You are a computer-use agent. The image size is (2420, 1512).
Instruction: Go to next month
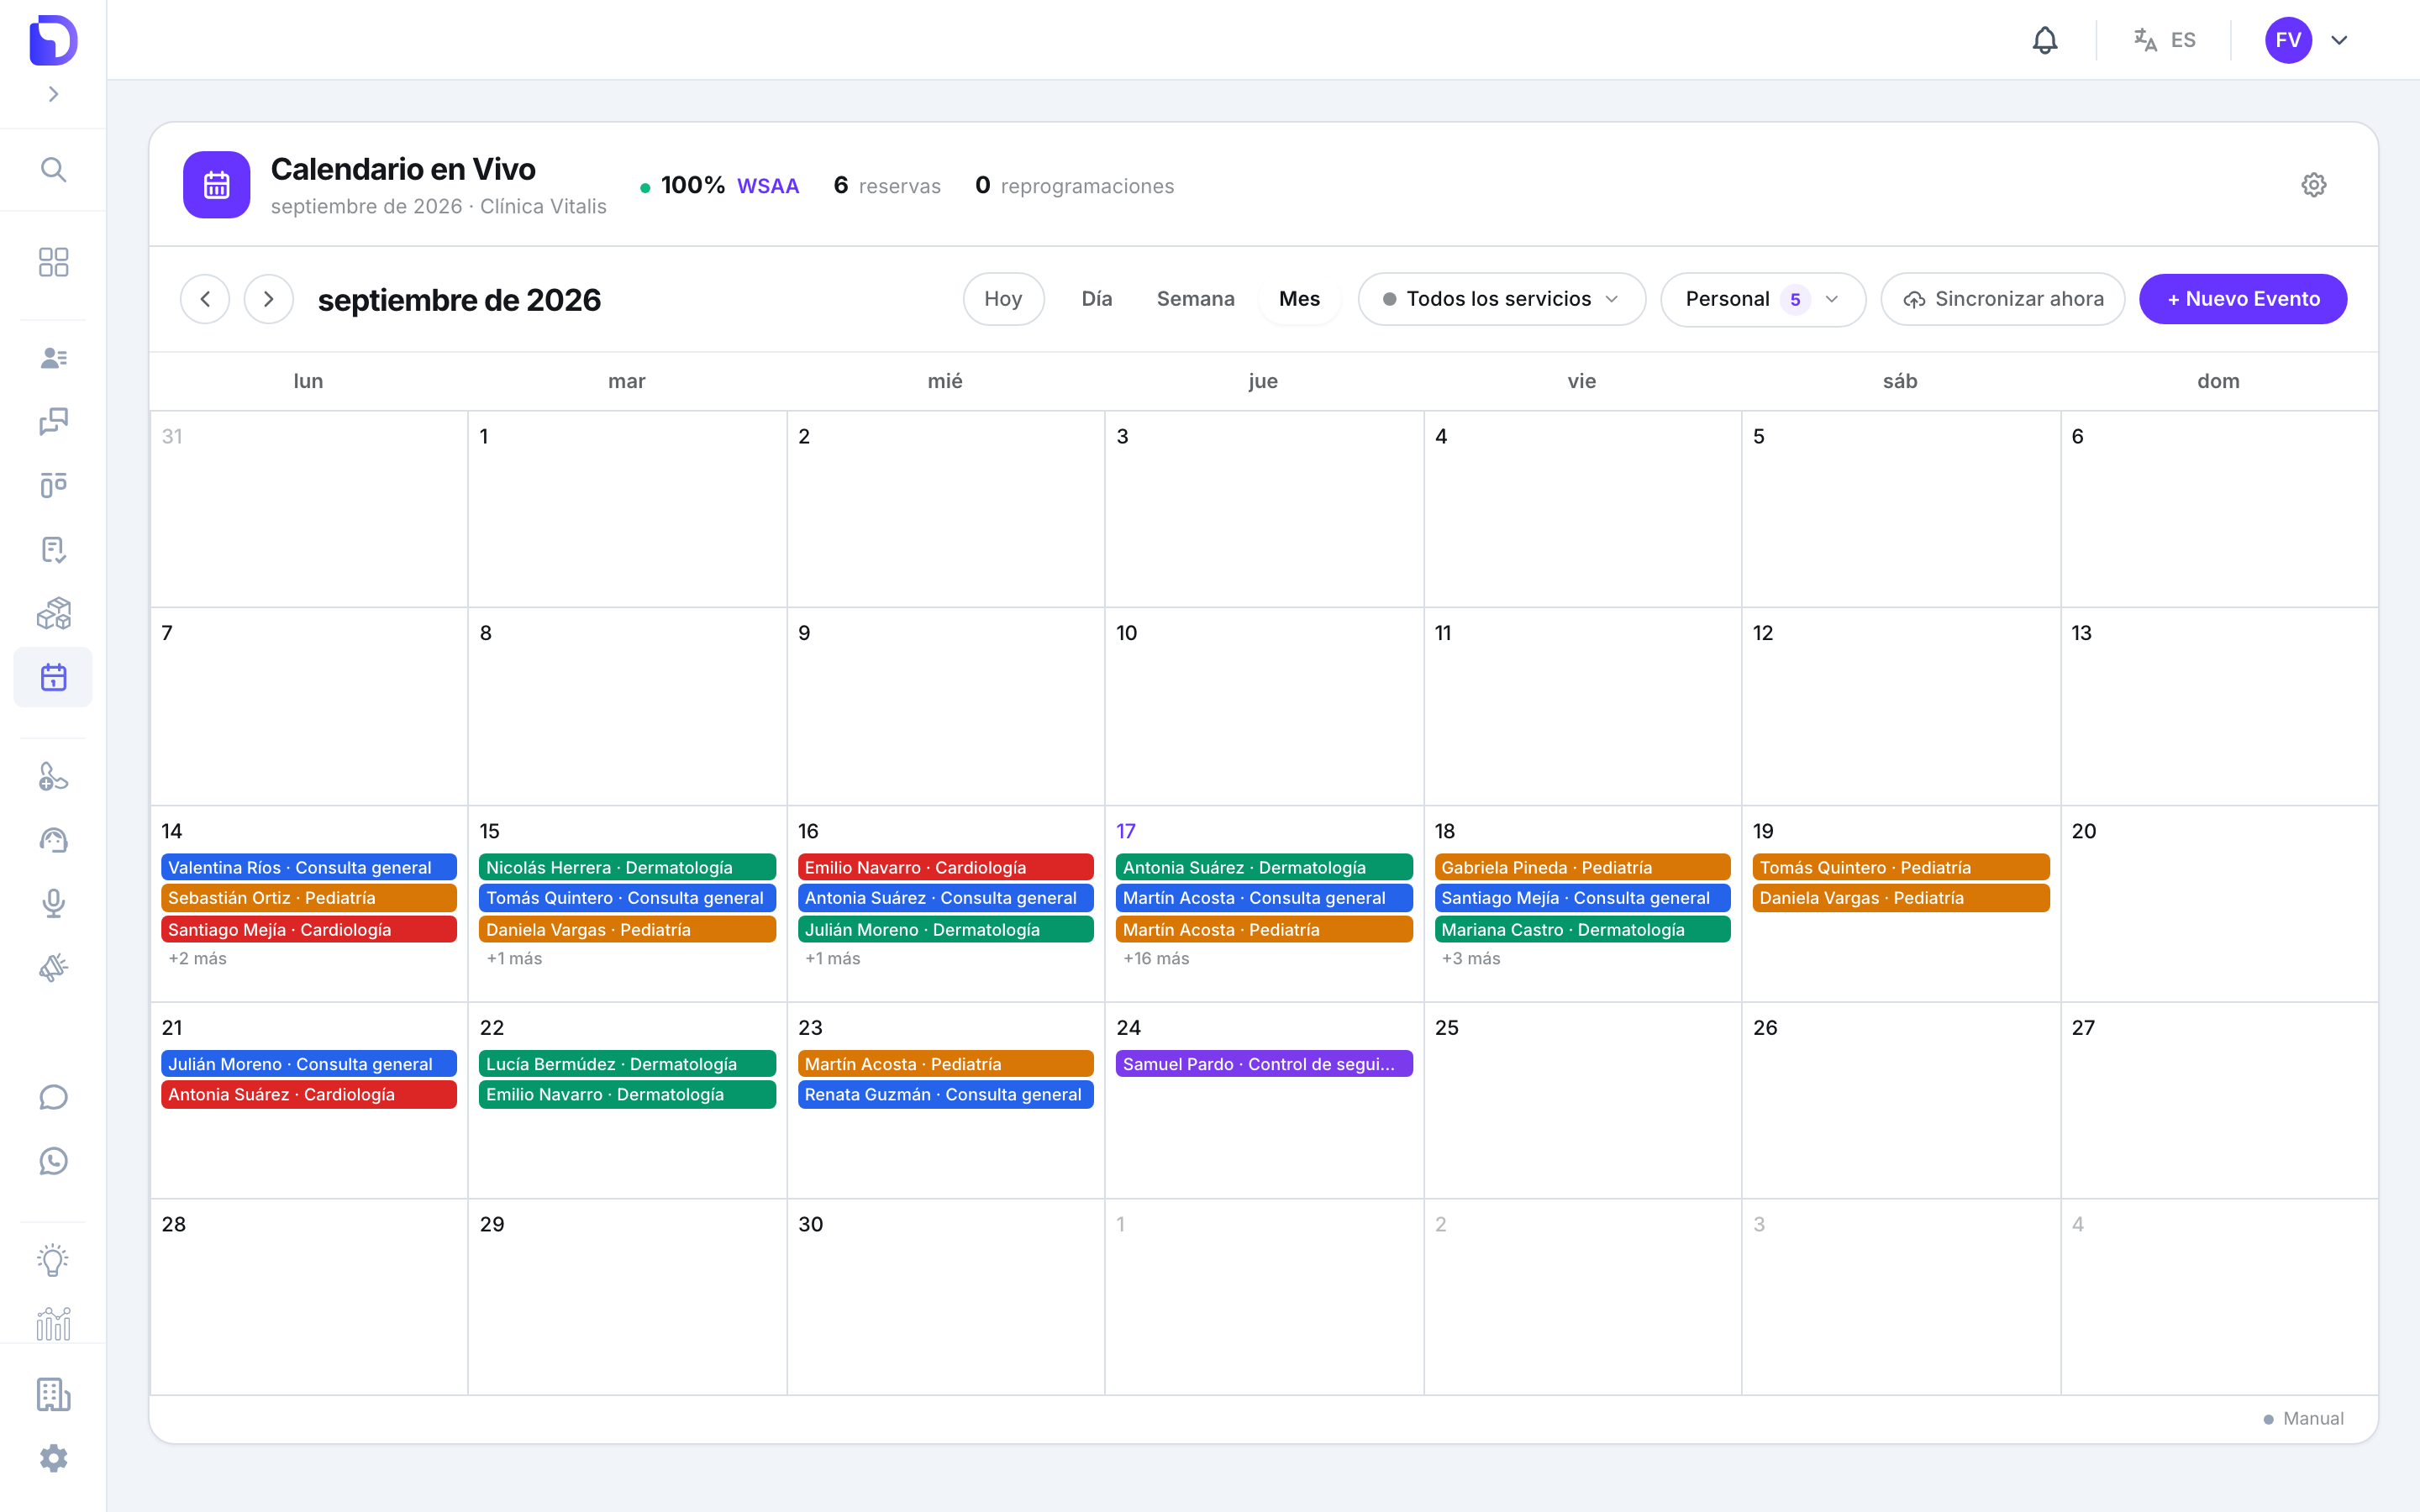point(268,299)
